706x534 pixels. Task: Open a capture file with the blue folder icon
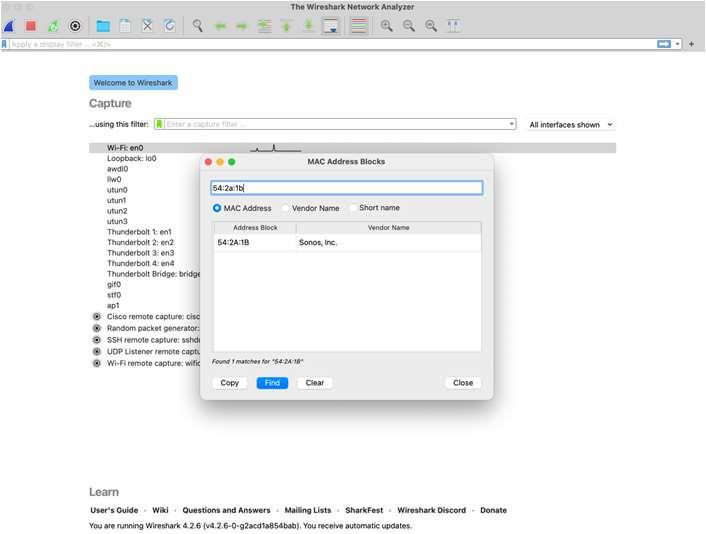pos(103,26)
